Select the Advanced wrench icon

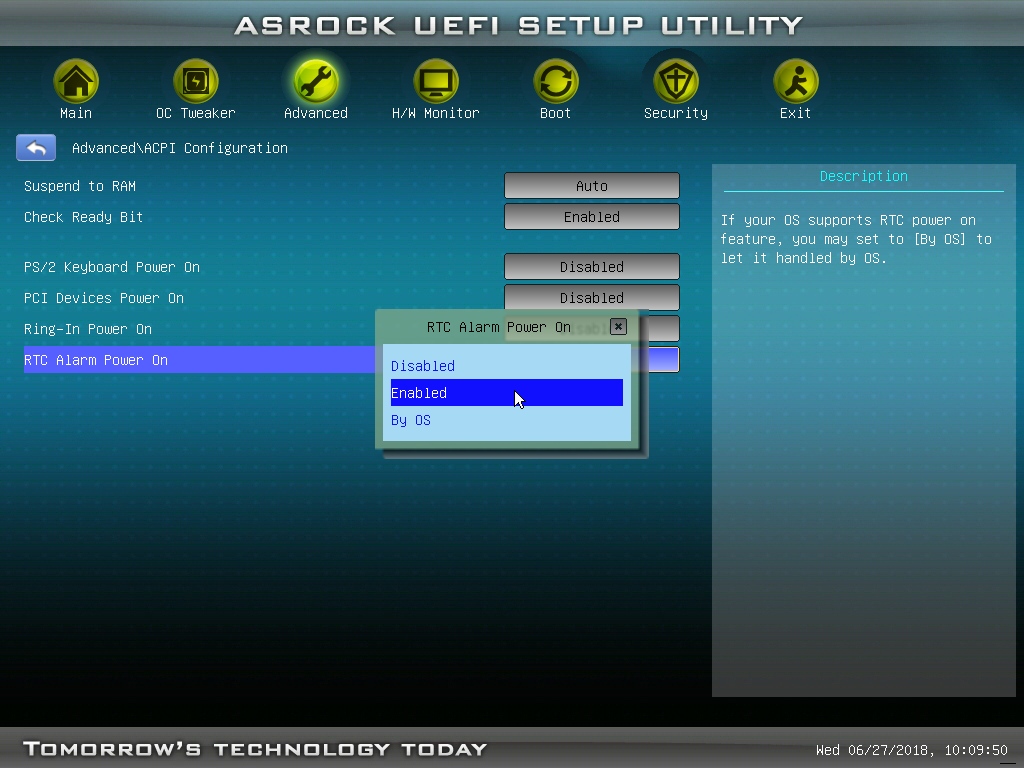point(315,81)
